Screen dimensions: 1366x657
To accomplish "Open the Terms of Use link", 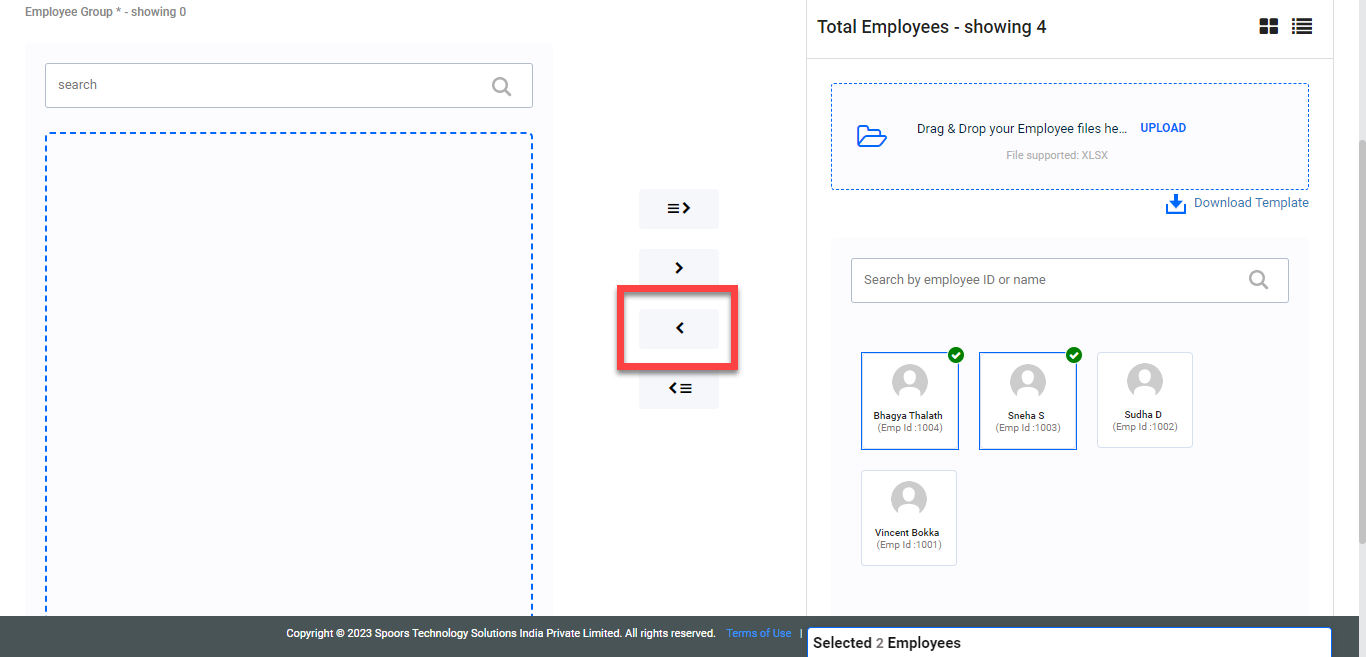I will click(x=758, y=633).
